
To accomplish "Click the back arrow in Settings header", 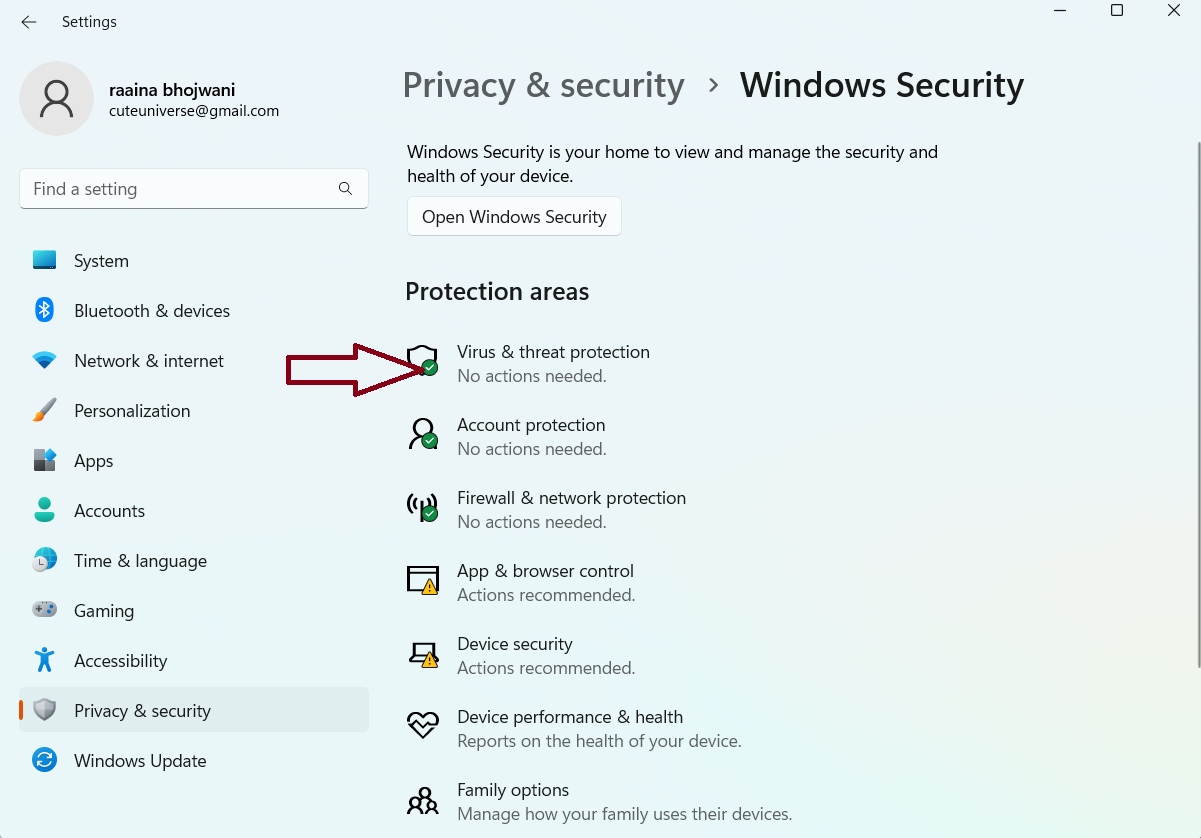I will (x=29, y=22).
